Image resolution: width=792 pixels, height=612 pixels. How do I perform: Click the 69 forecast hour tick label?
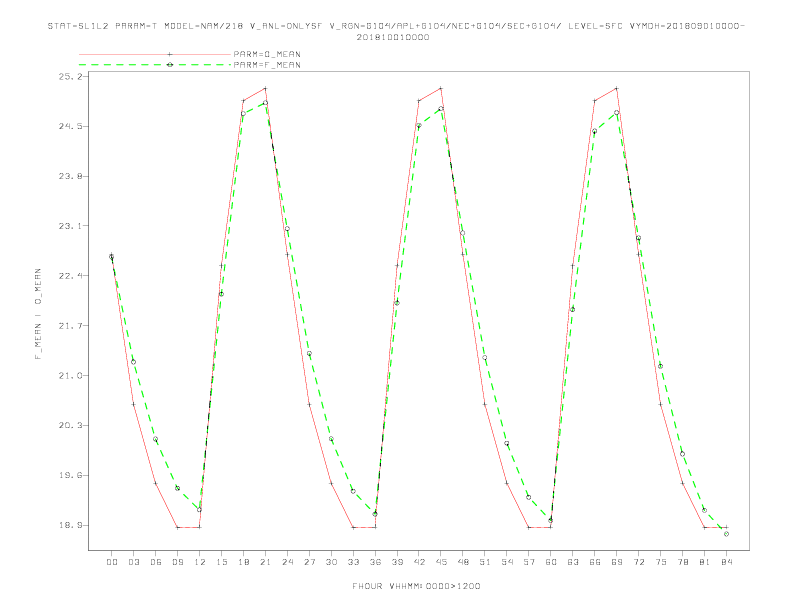[x=617, y=562]
